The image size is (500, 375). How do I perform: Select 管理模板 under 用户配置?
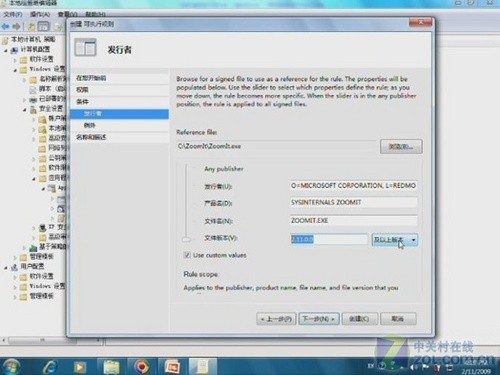41,296
